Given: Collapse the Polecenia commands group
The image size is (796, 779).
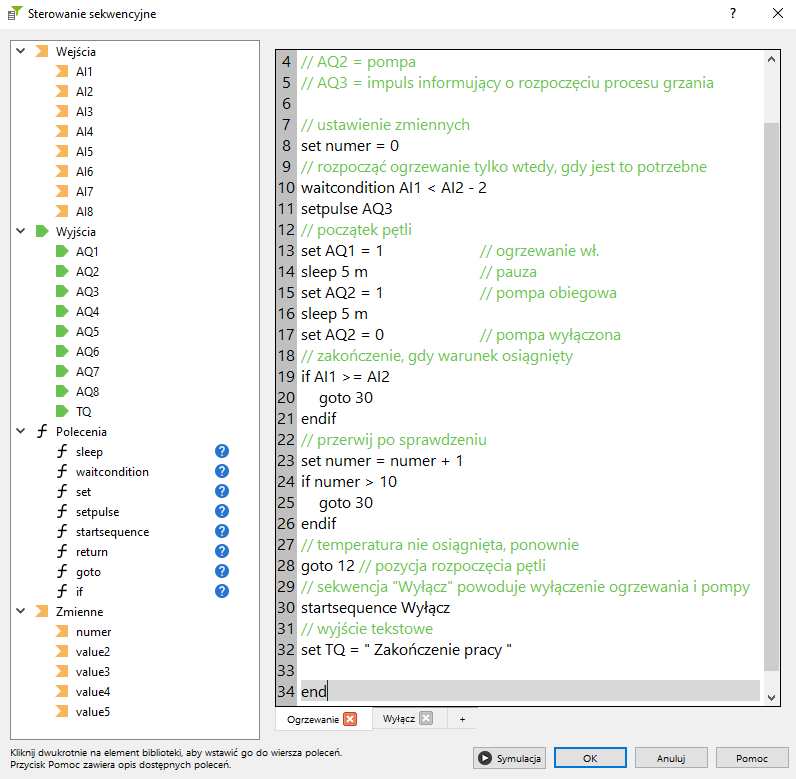Looking at the screenshot, I should [x=20, y=431].
